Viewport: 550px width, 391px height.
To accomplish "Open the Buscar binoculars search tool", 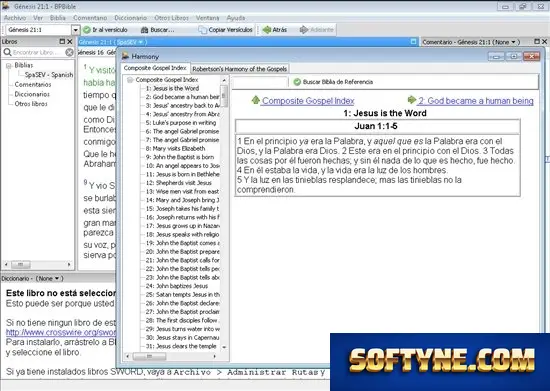I will [144, 30].
